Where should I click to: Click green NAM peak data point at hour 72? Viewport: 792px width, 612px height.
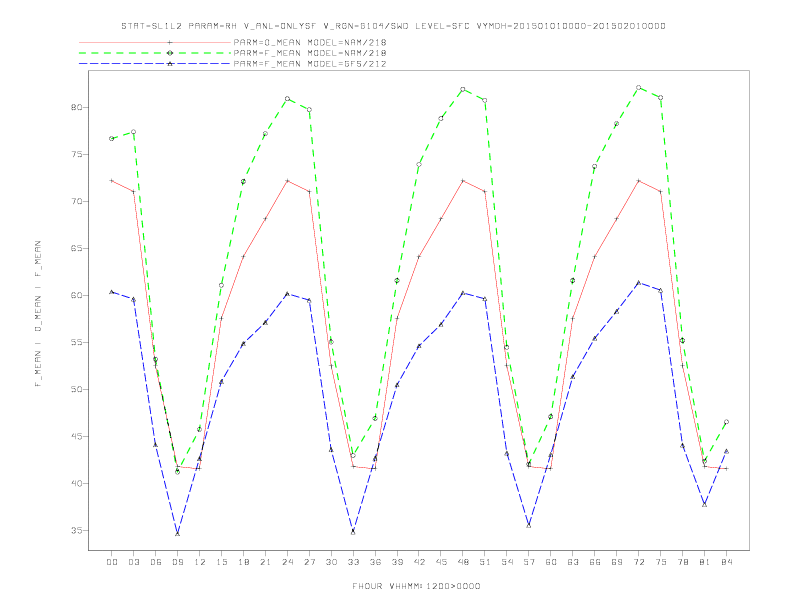tap(638, 87)
